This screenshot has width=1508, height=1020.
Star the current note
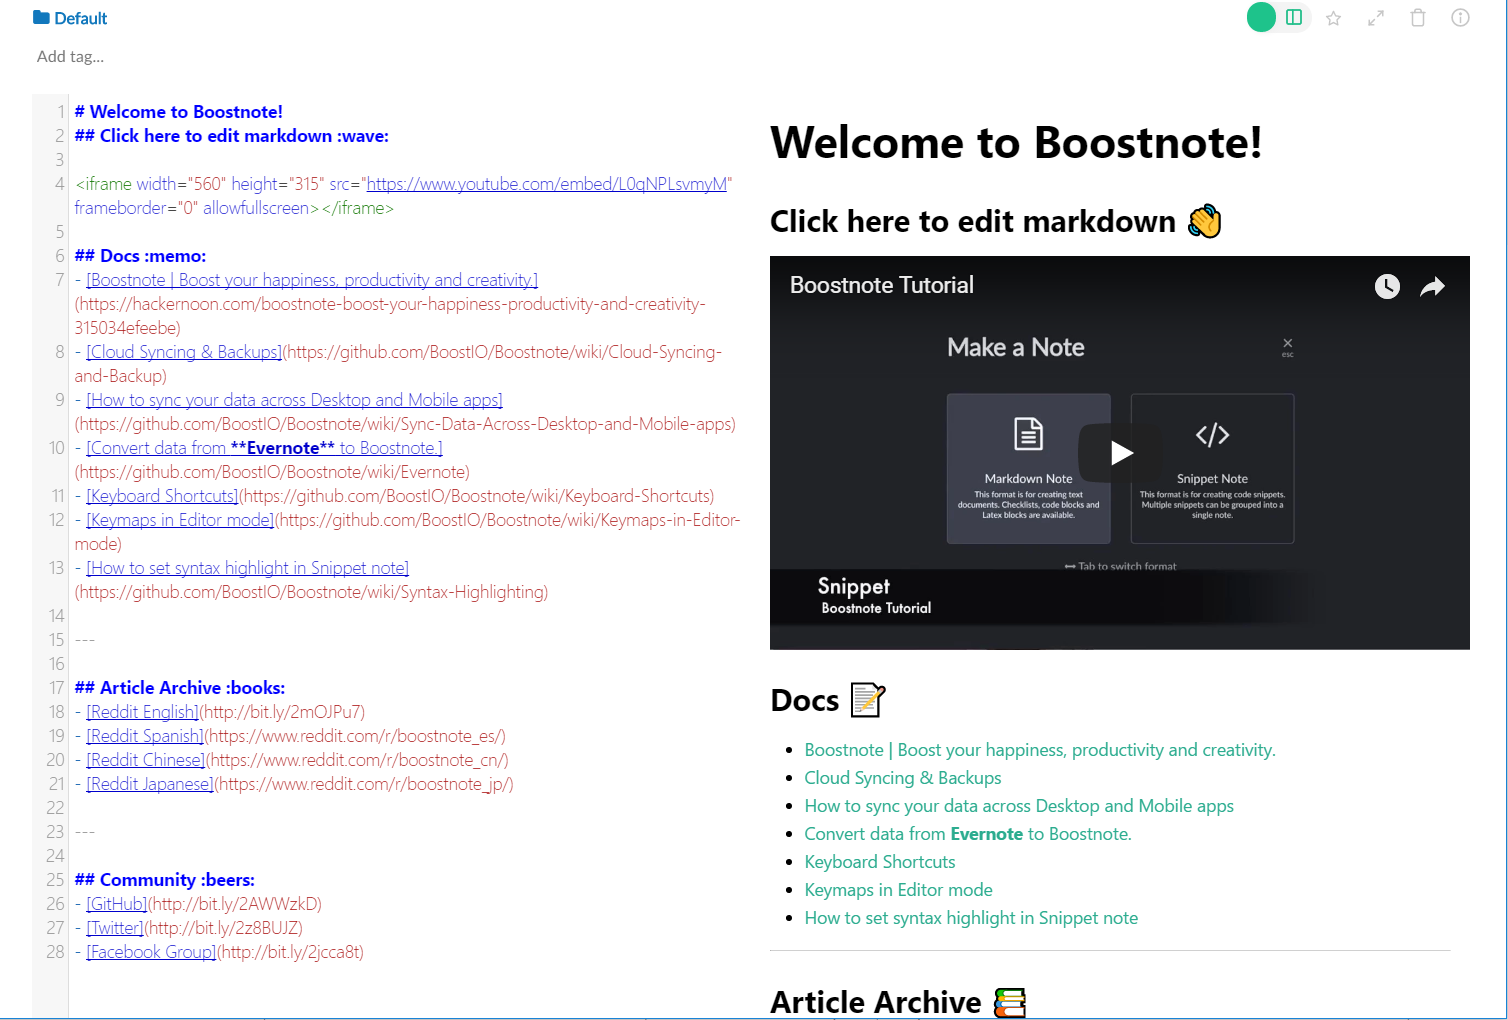[x=1334, y=17]
